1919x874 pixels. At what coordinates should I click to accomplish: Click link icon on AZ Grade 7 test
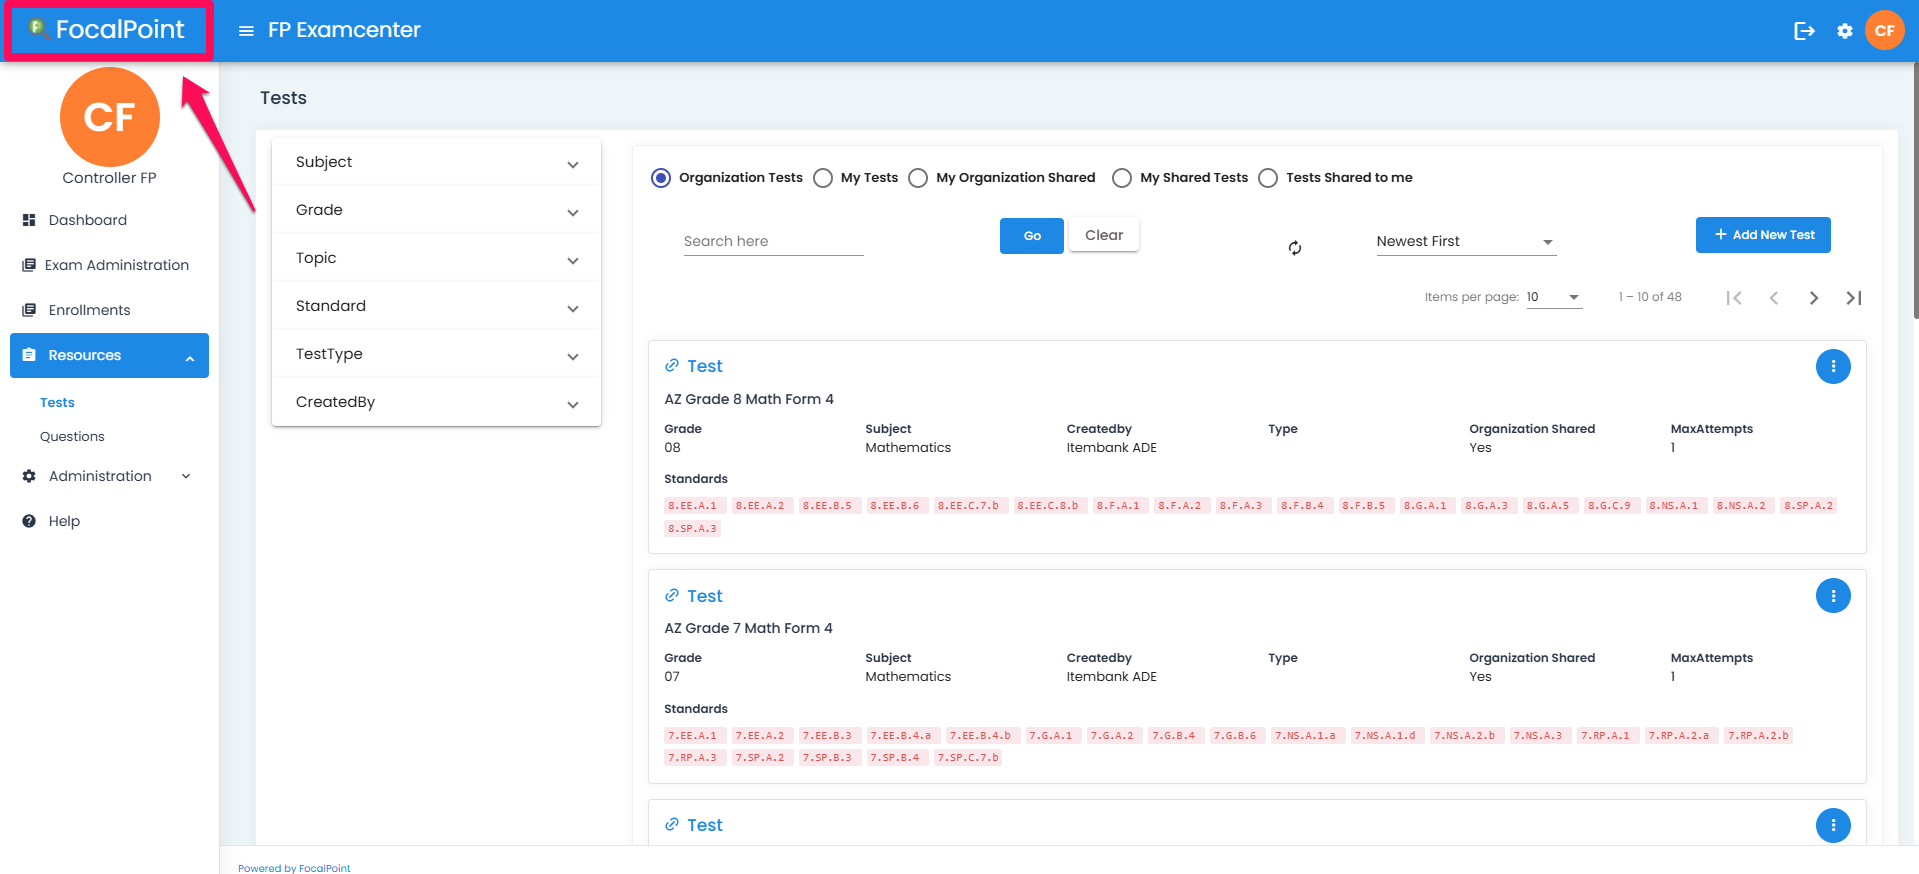[x=672, y=596]
